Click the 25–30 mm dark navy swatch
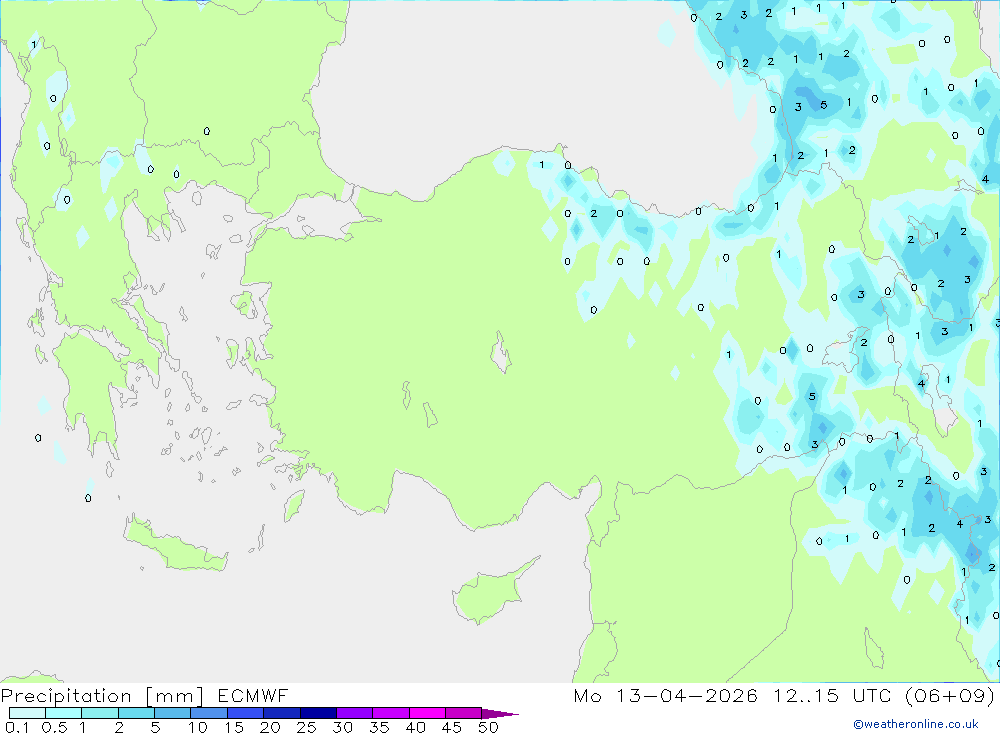Image resolution: width=1000 pixels, height=733 pixels. tap(318, 713)
